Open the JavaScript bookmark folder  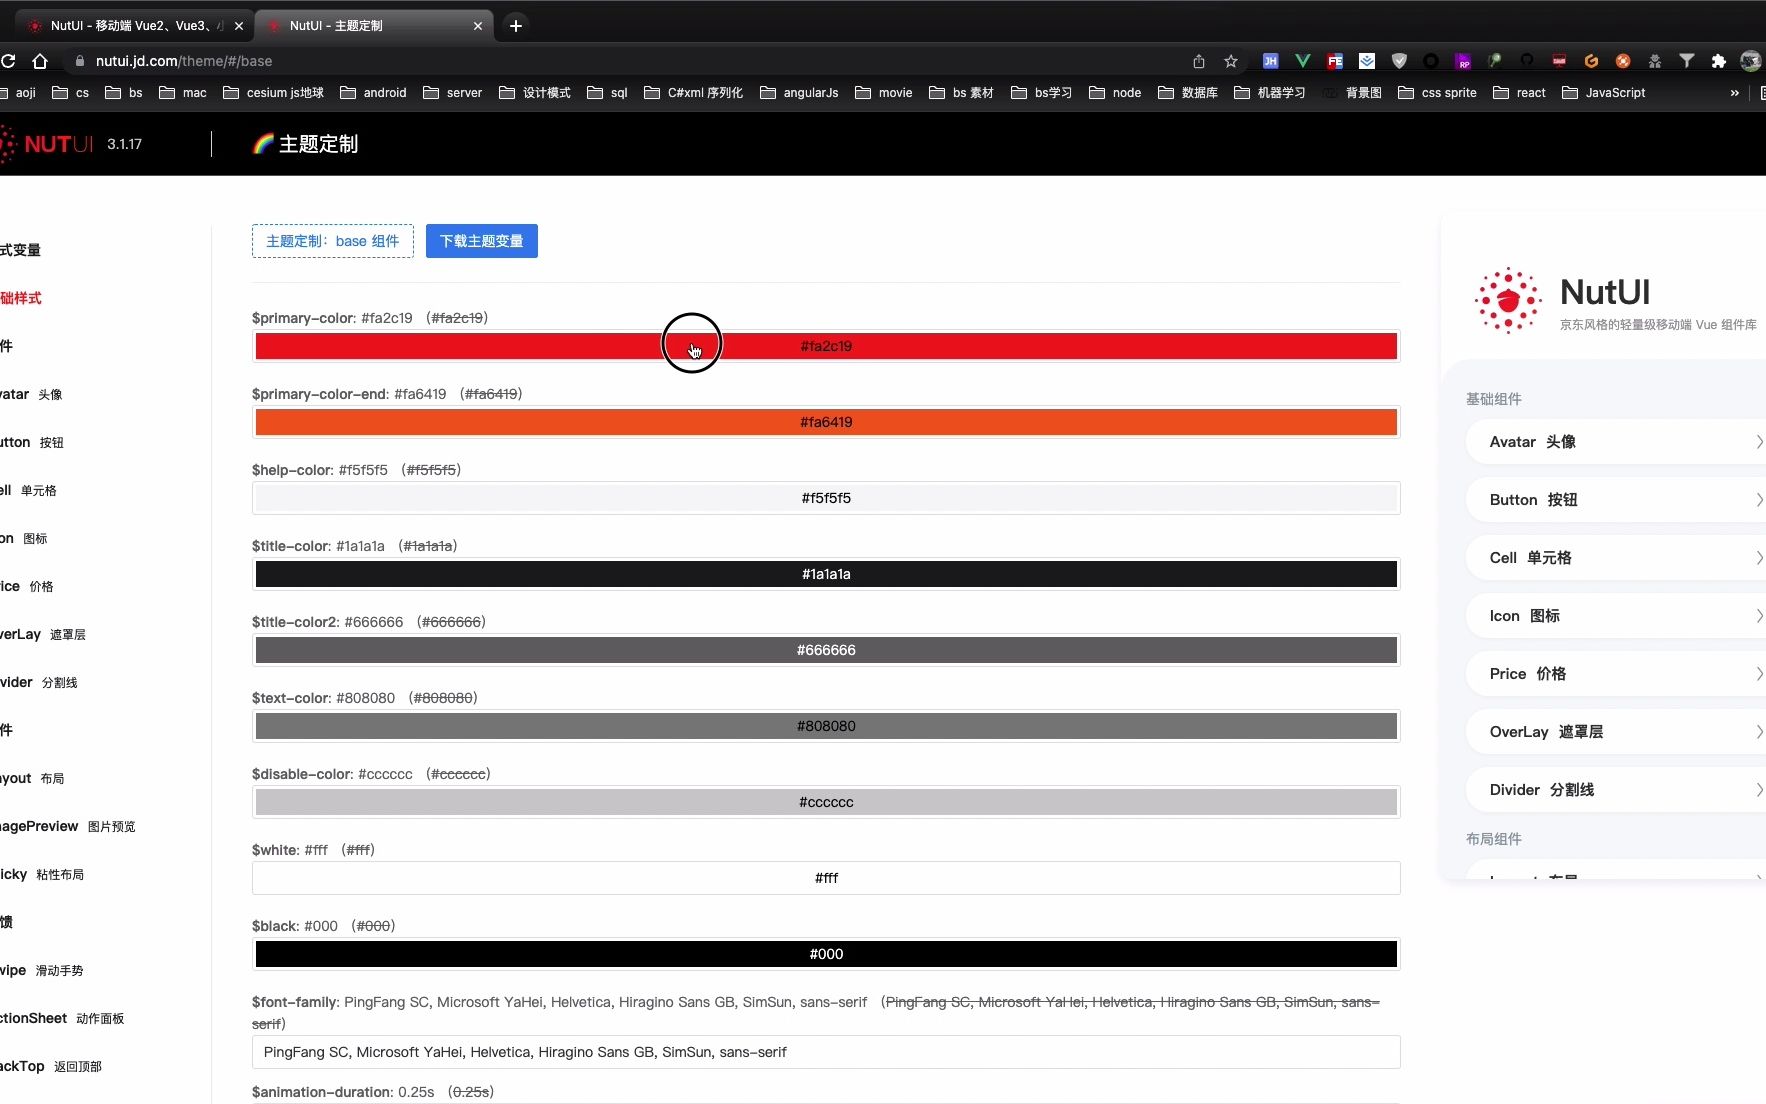tap(1603, 93)
